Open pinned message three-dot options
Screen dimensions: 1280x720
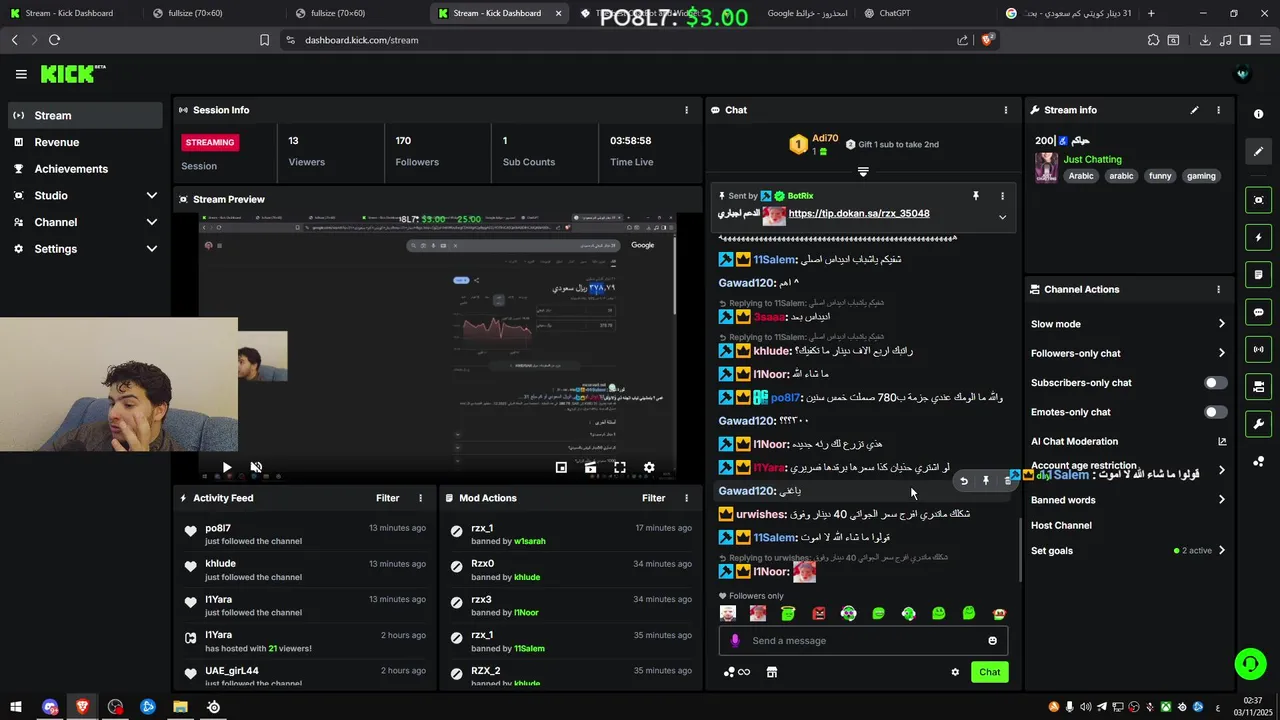click(1002, 196)
